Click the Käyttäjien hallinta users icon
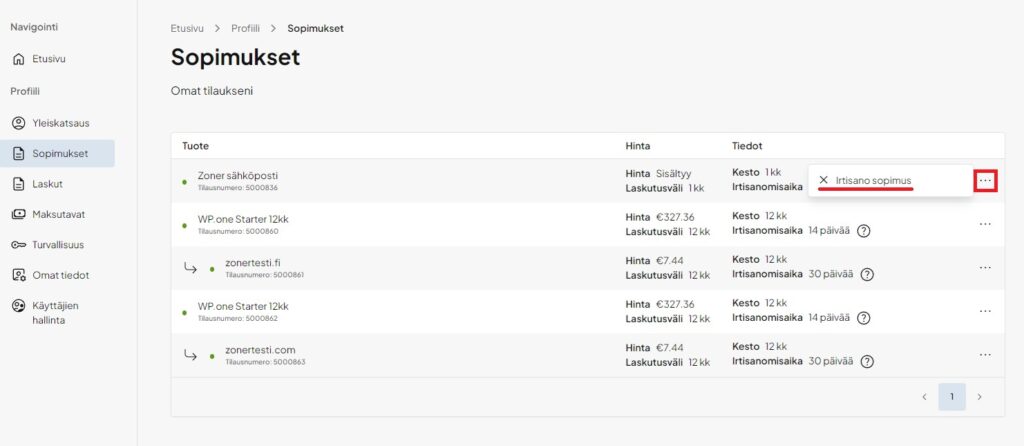This screenshot has height=446, width=1024. point(18,305)
